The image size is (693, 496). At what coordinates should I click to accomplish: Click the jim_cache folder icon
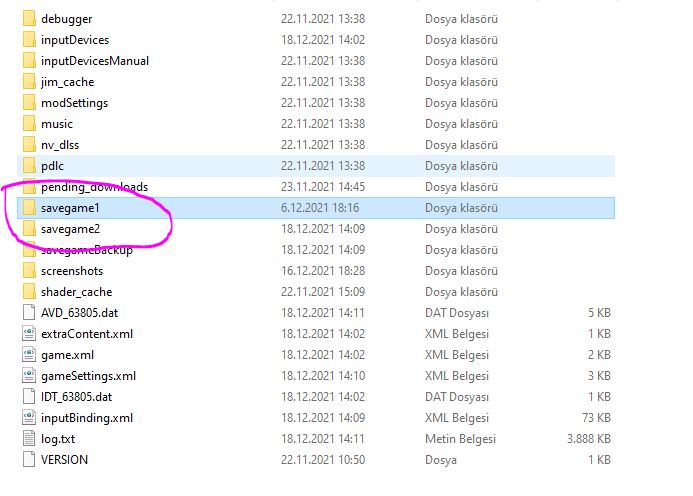click(29, 82)
